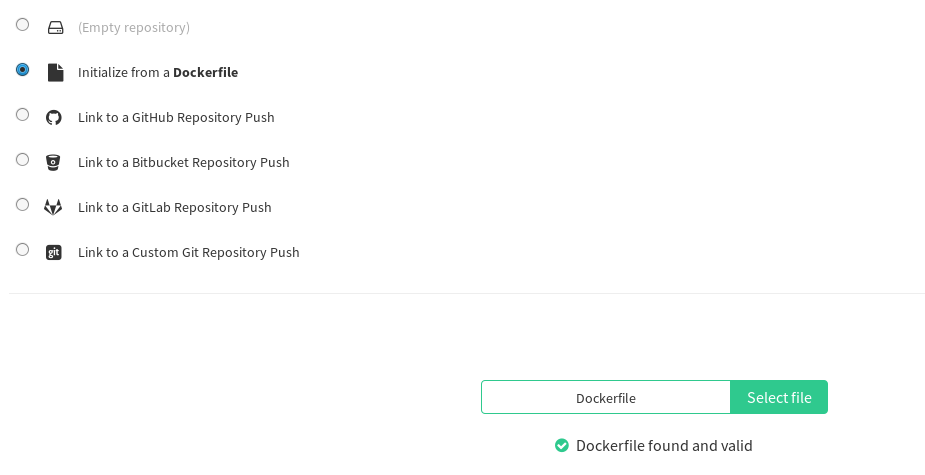
Task: Click the green checkmark validation icon
Action: coord(562,445)
